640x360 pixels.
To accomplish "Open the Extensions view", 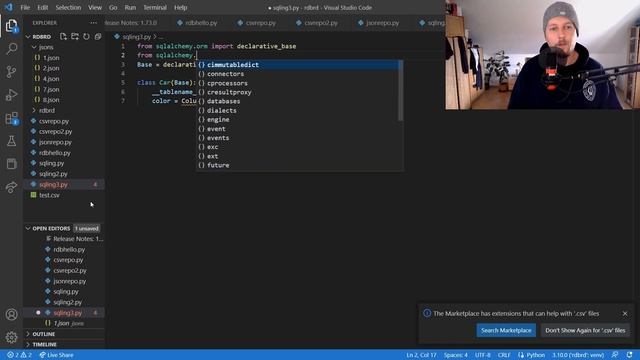I will 11,118.
